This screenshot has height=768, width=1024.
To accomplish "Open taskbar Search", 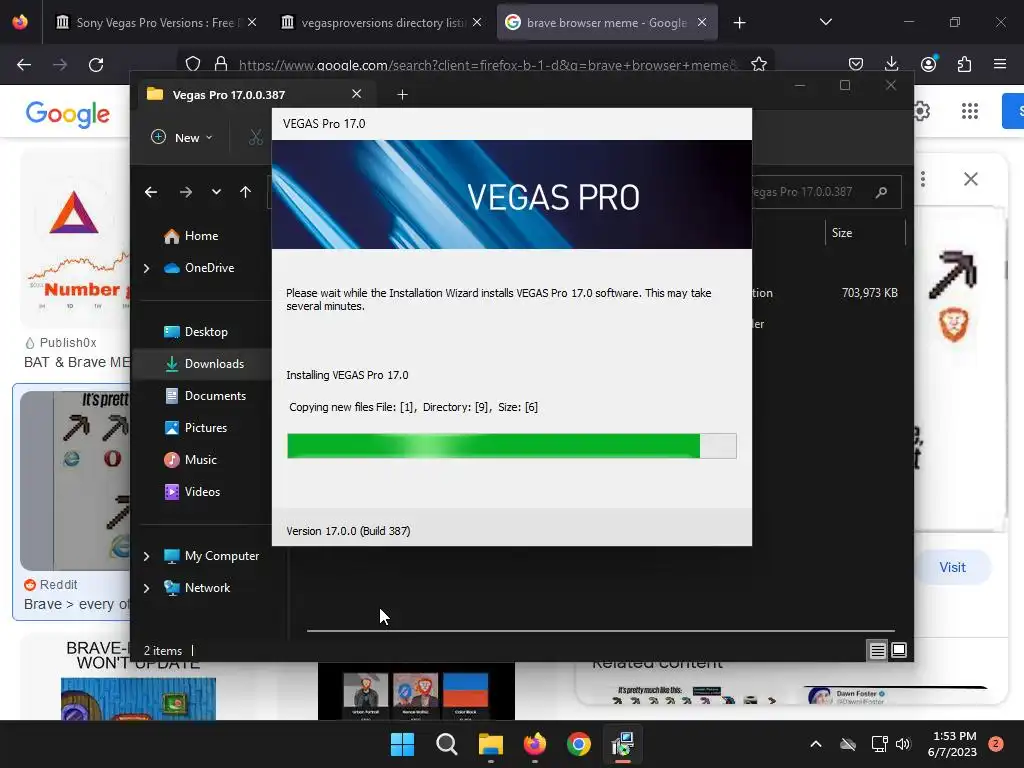I will point(447,744).
